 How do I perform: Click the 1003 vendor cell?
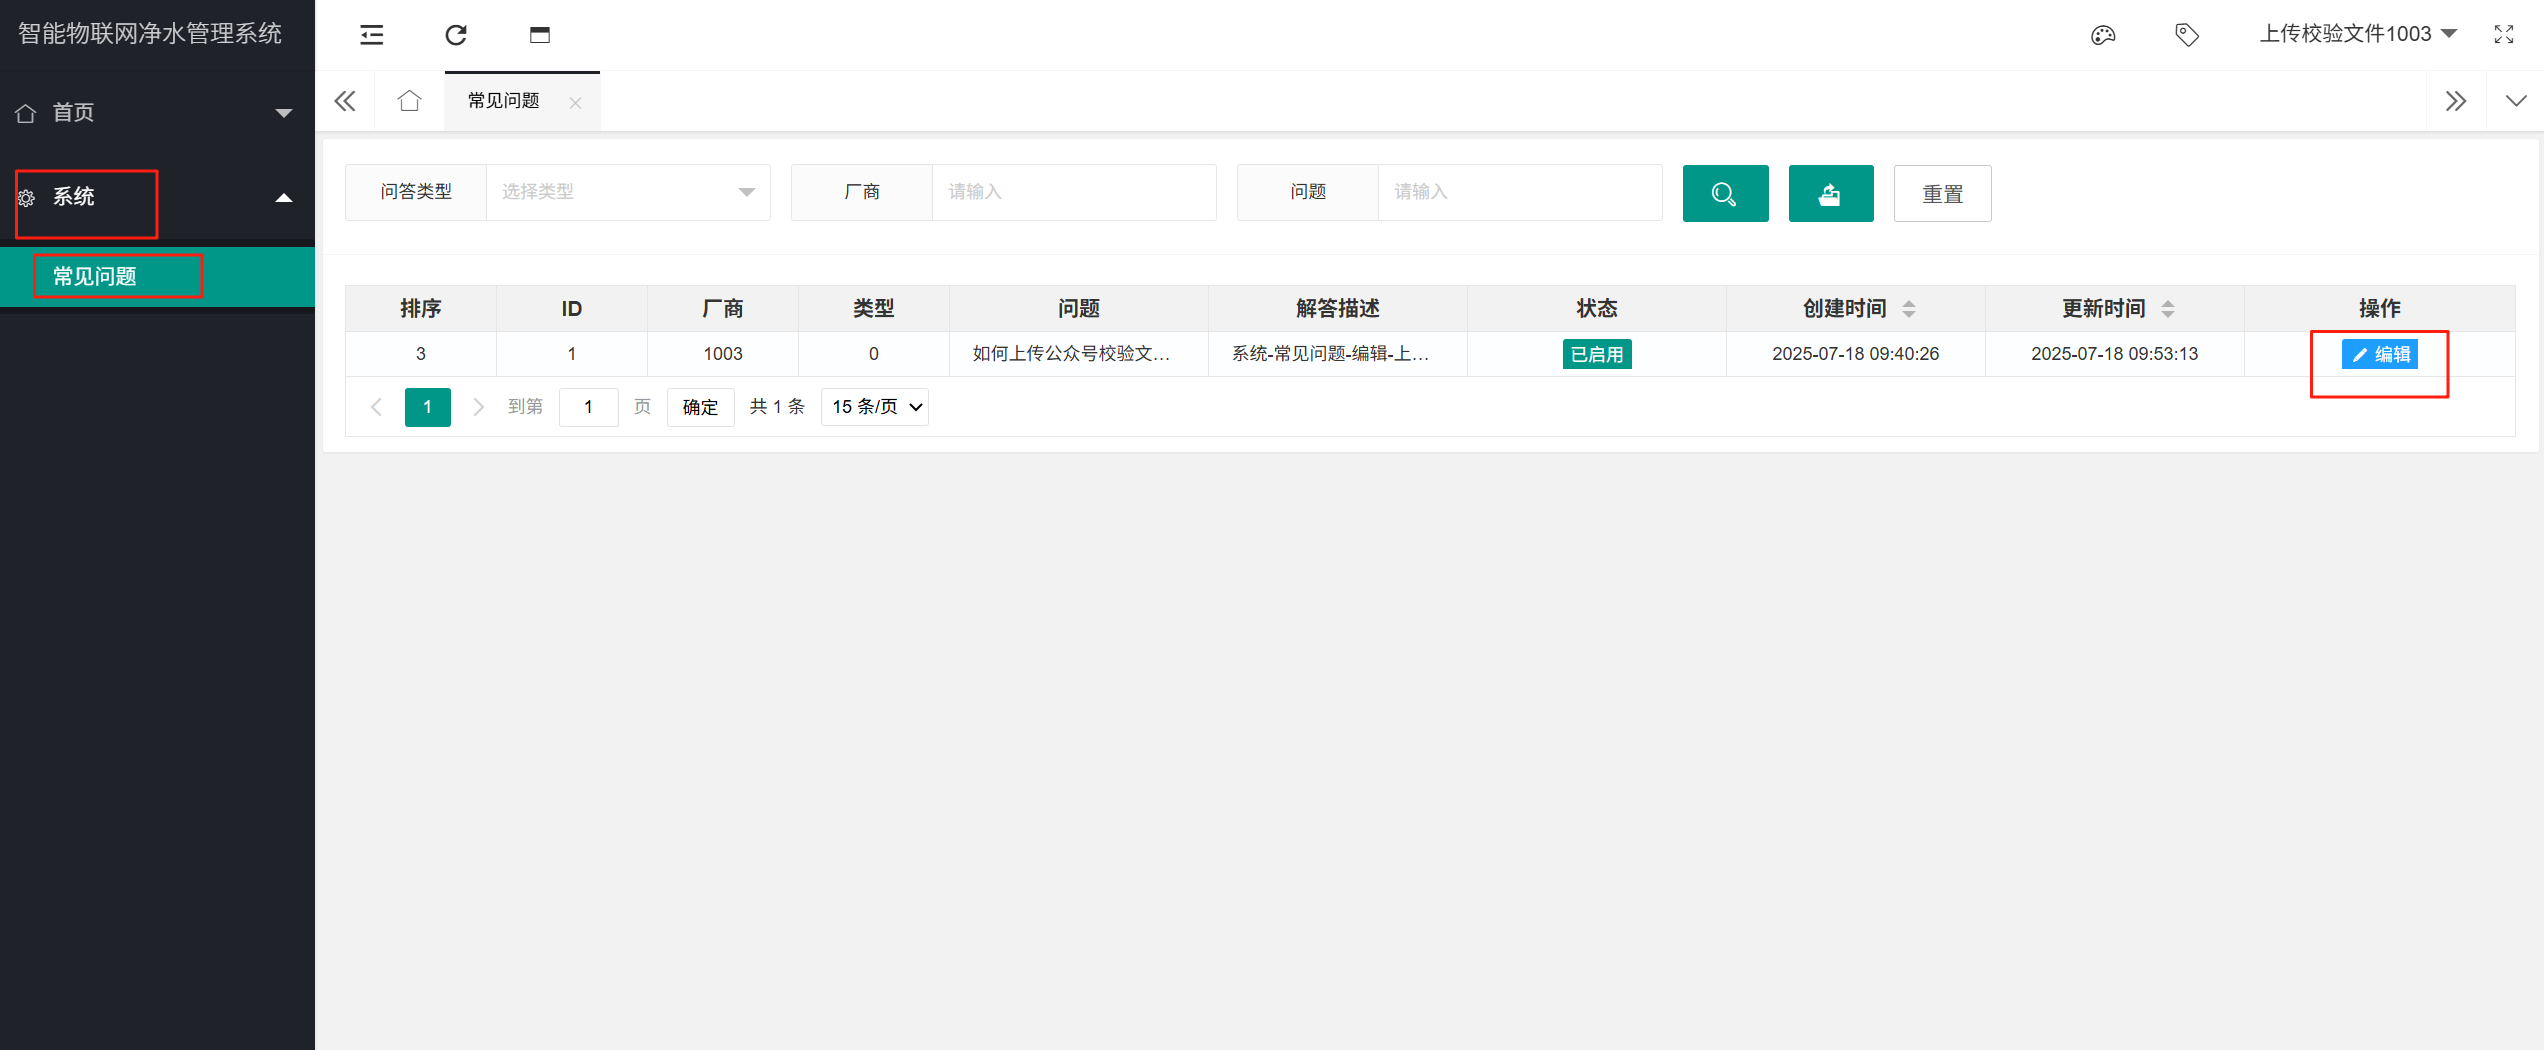pos(722,354)
